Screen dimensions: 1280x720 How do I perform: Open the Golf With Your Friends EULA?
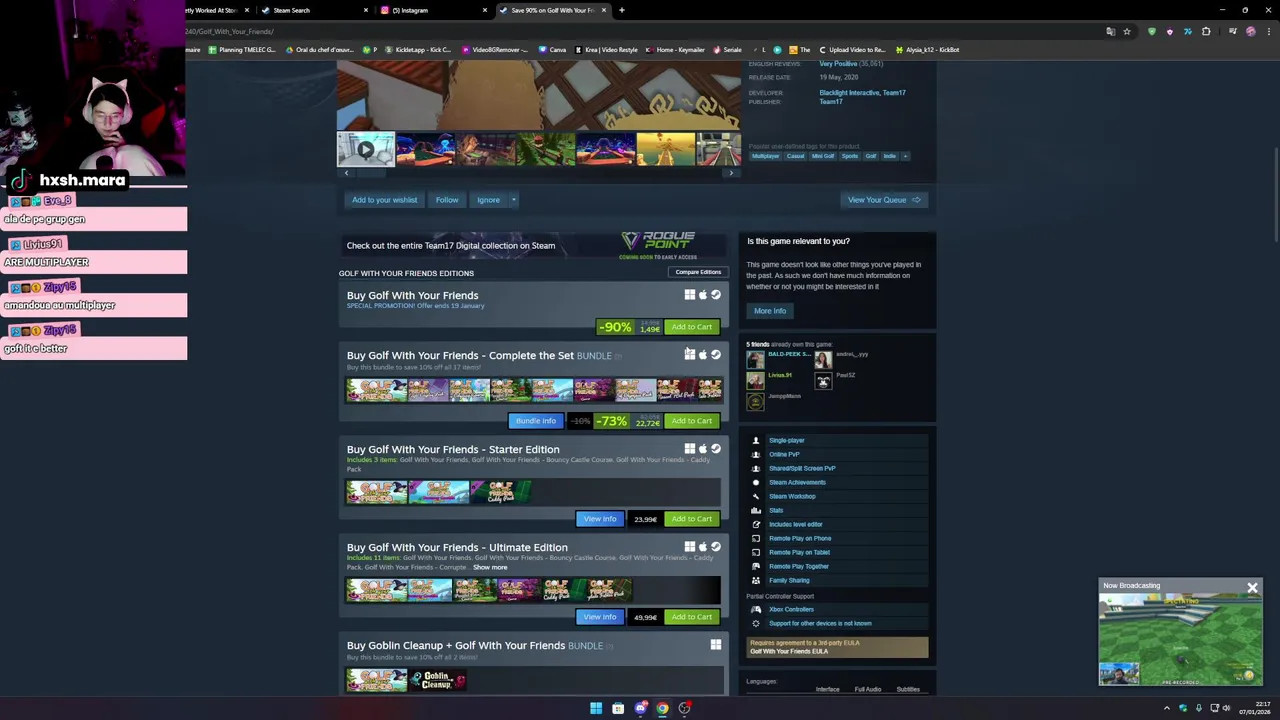[x=789, y=652]
